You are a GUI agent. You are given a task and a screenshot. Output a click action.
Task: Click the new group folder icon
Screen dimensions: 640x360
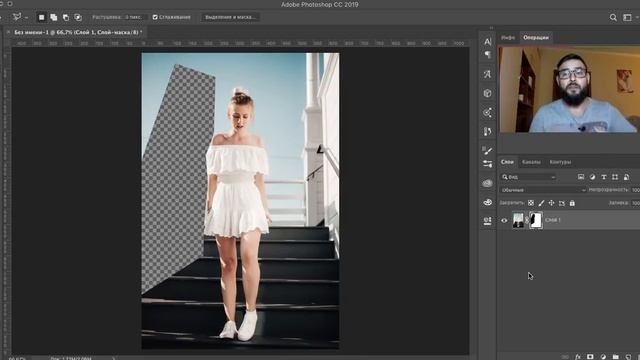[616, 357]
